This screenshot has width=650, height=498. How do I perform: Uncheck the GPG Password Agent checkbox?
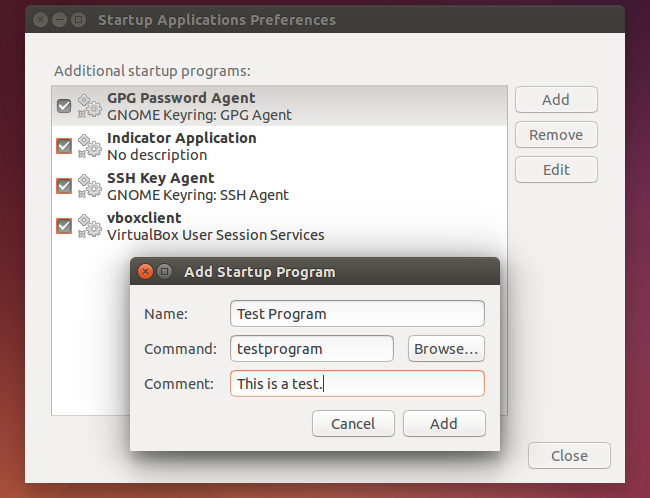64,106
